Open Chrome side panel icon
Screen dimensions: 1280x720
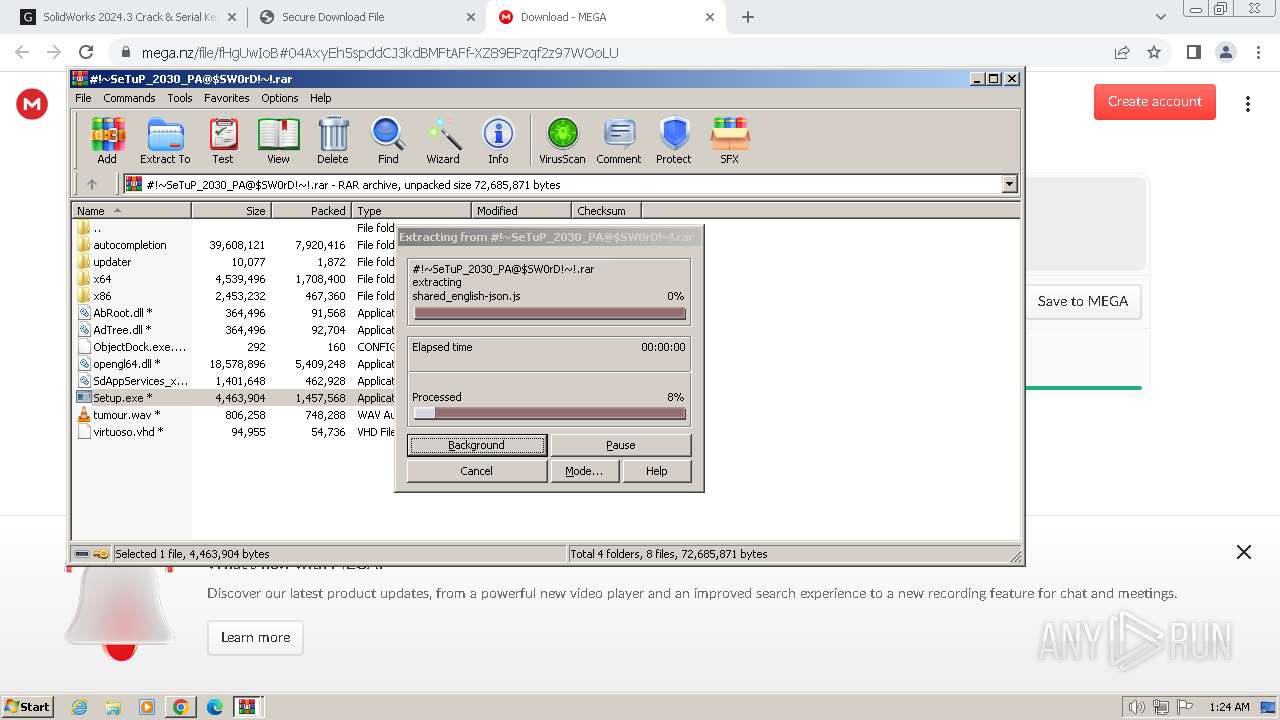click(1193, 52)
